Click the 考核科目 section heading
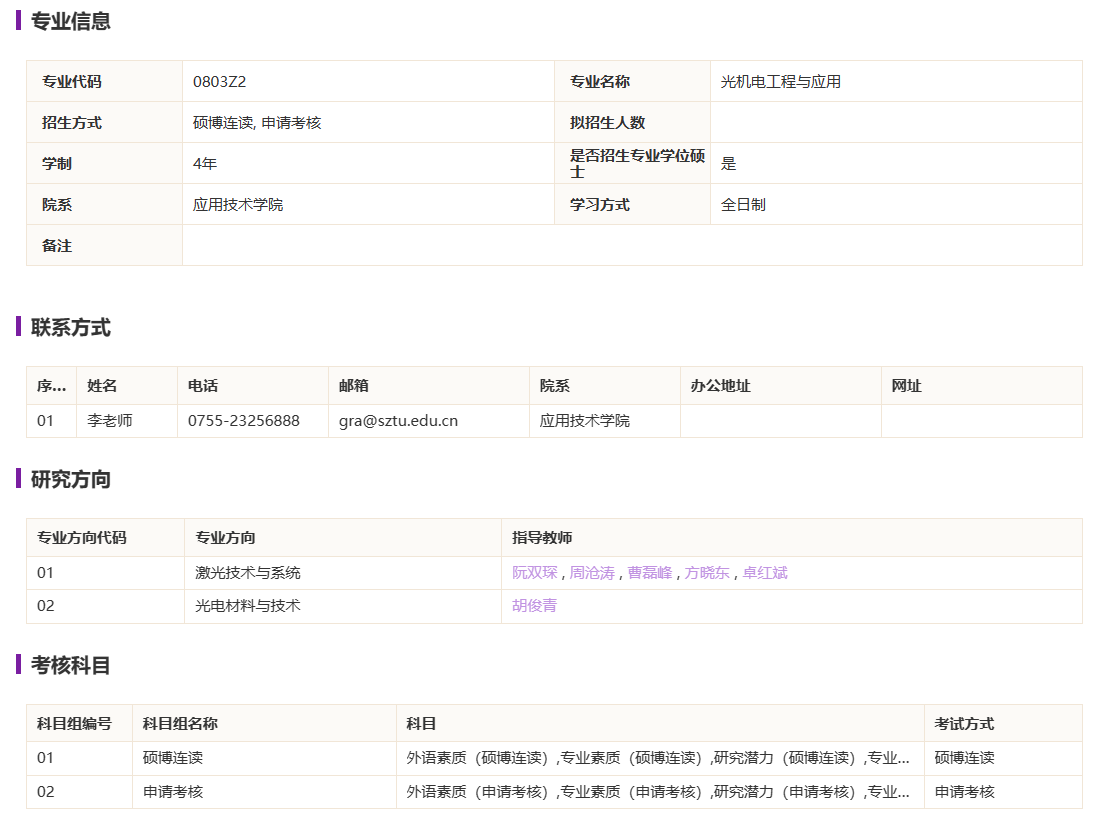Viewport: 1094px width, 819px height. pyautogui.click(x=70, y=665)
